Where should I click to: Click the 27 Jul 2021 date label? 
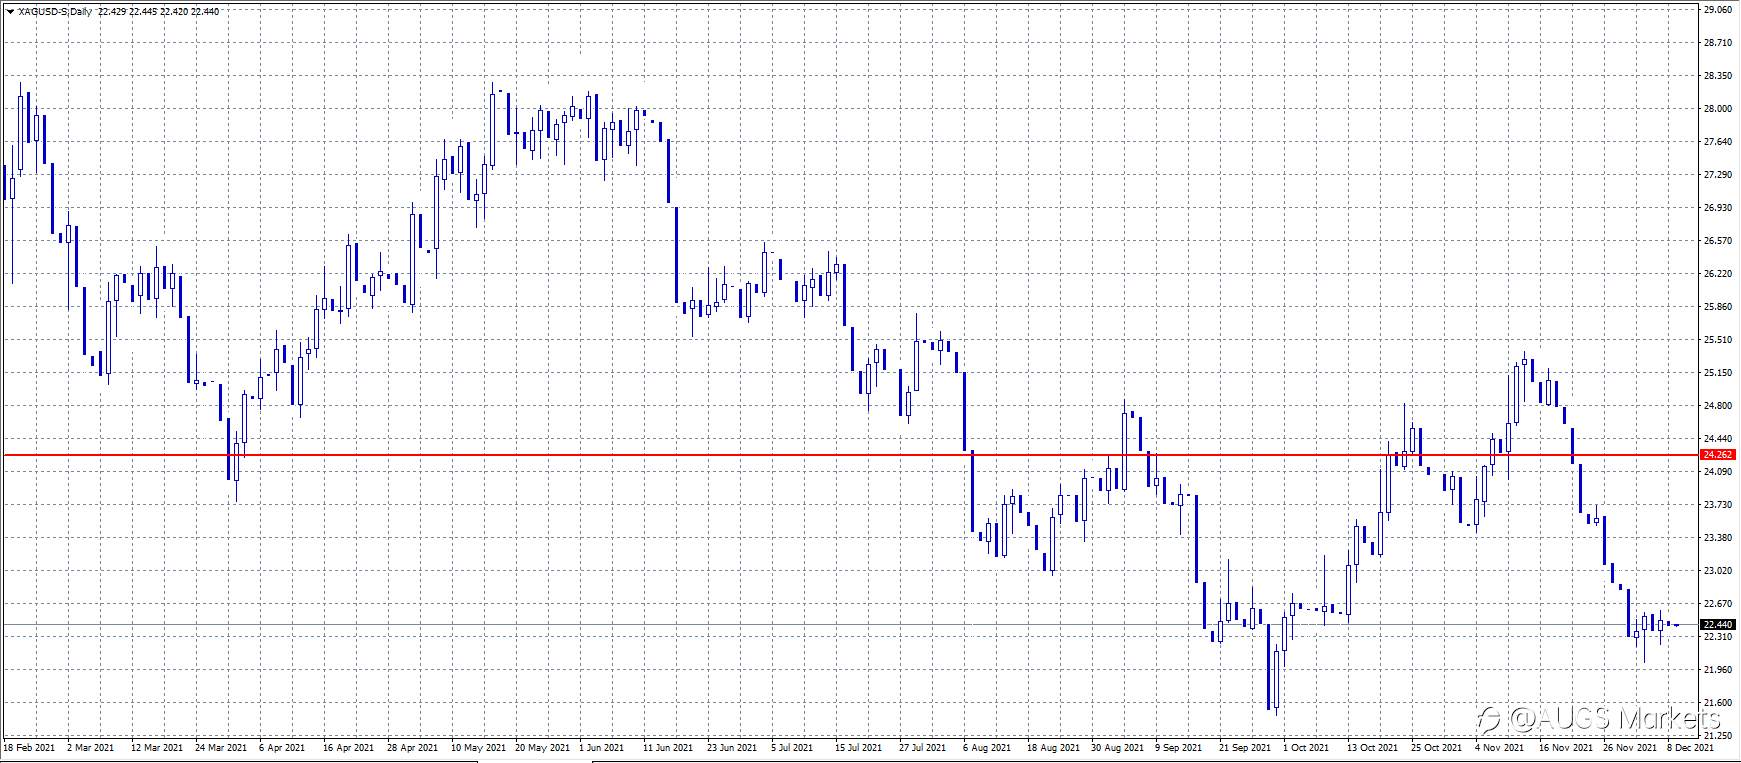coord(922,747)
